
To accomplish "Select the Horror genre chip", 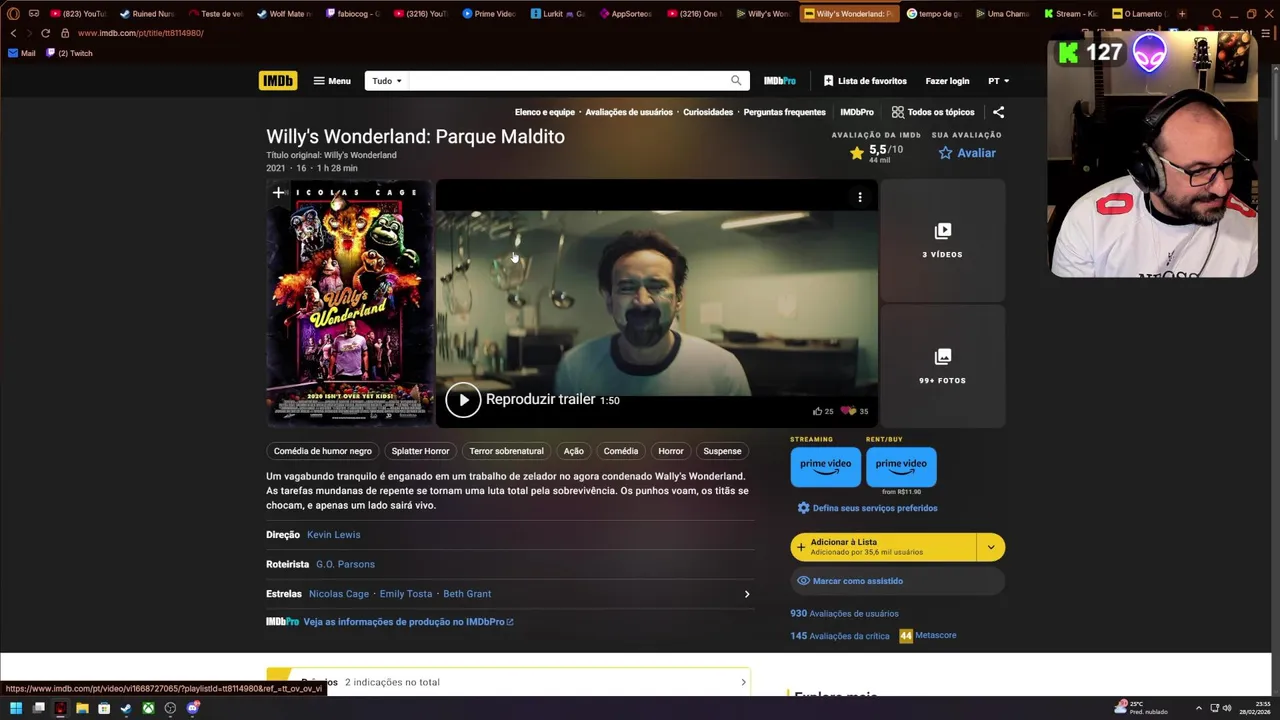I will click(671, 451).
